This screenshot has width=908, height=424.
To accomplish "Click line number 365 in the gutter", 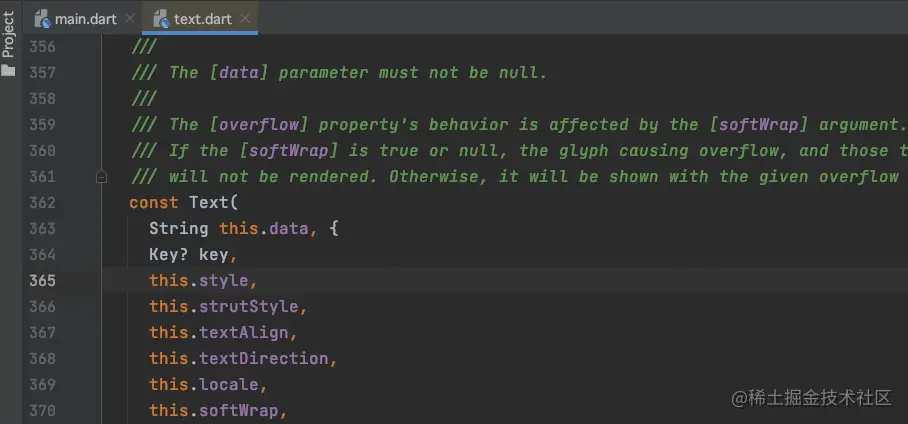I will click(x=42, y=281).
